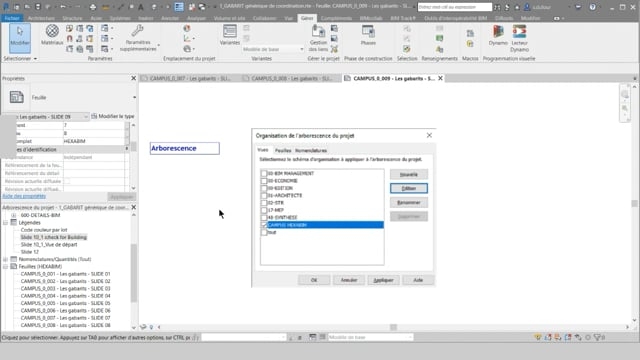Click Annuler in the organisation dialog

click(349, 280)
